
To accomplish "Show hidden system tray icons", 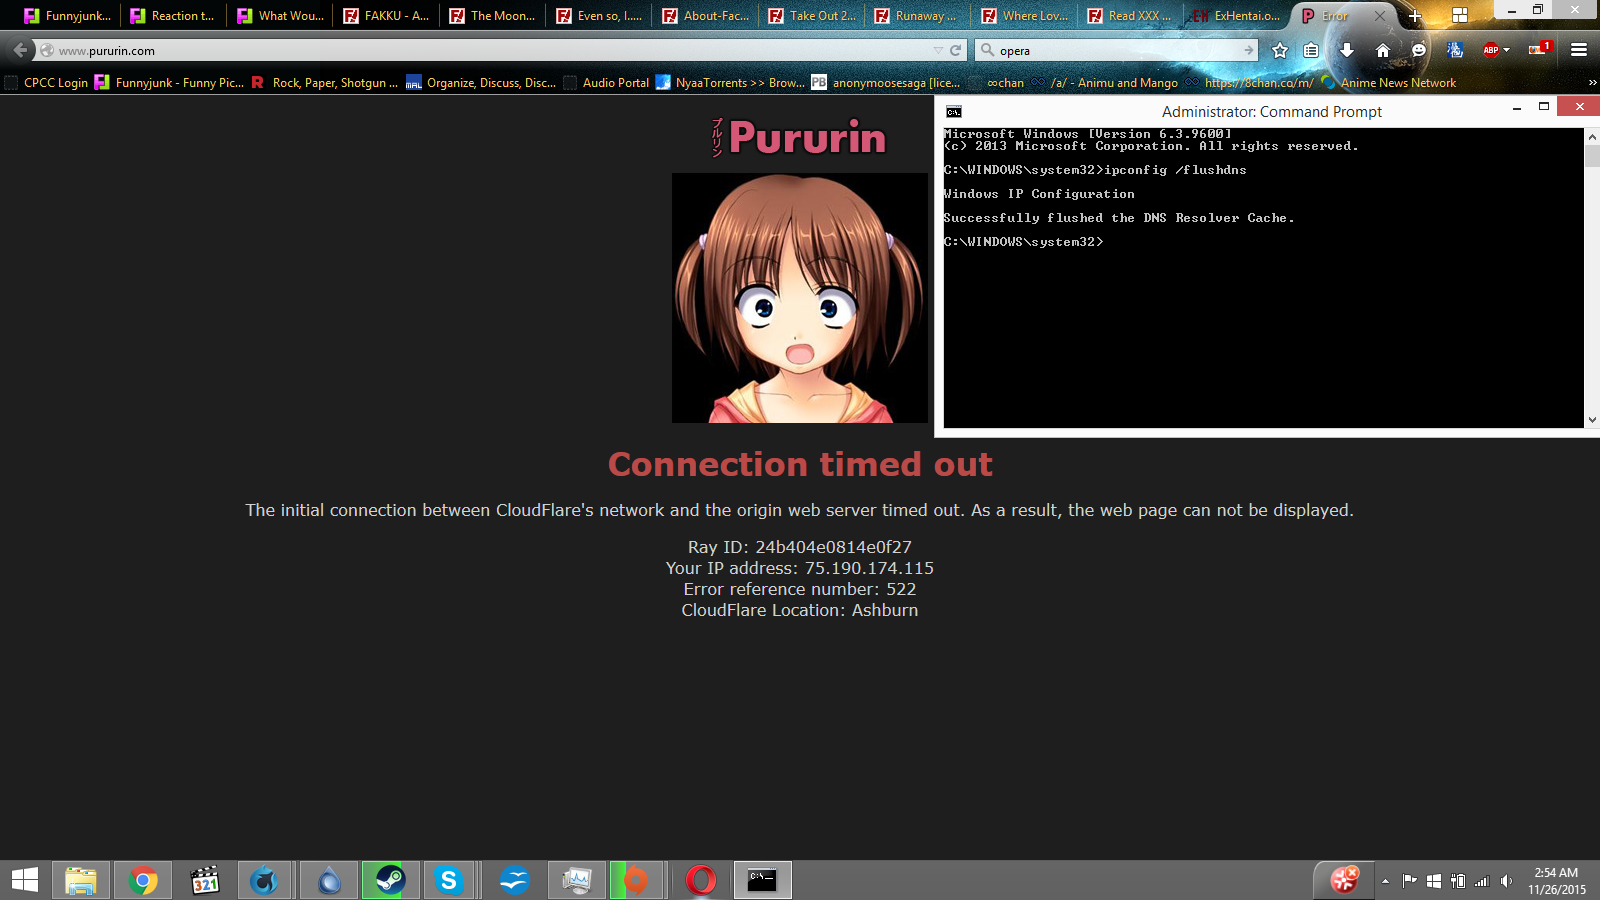I will pyautogui.click(x=1385, y=881).
